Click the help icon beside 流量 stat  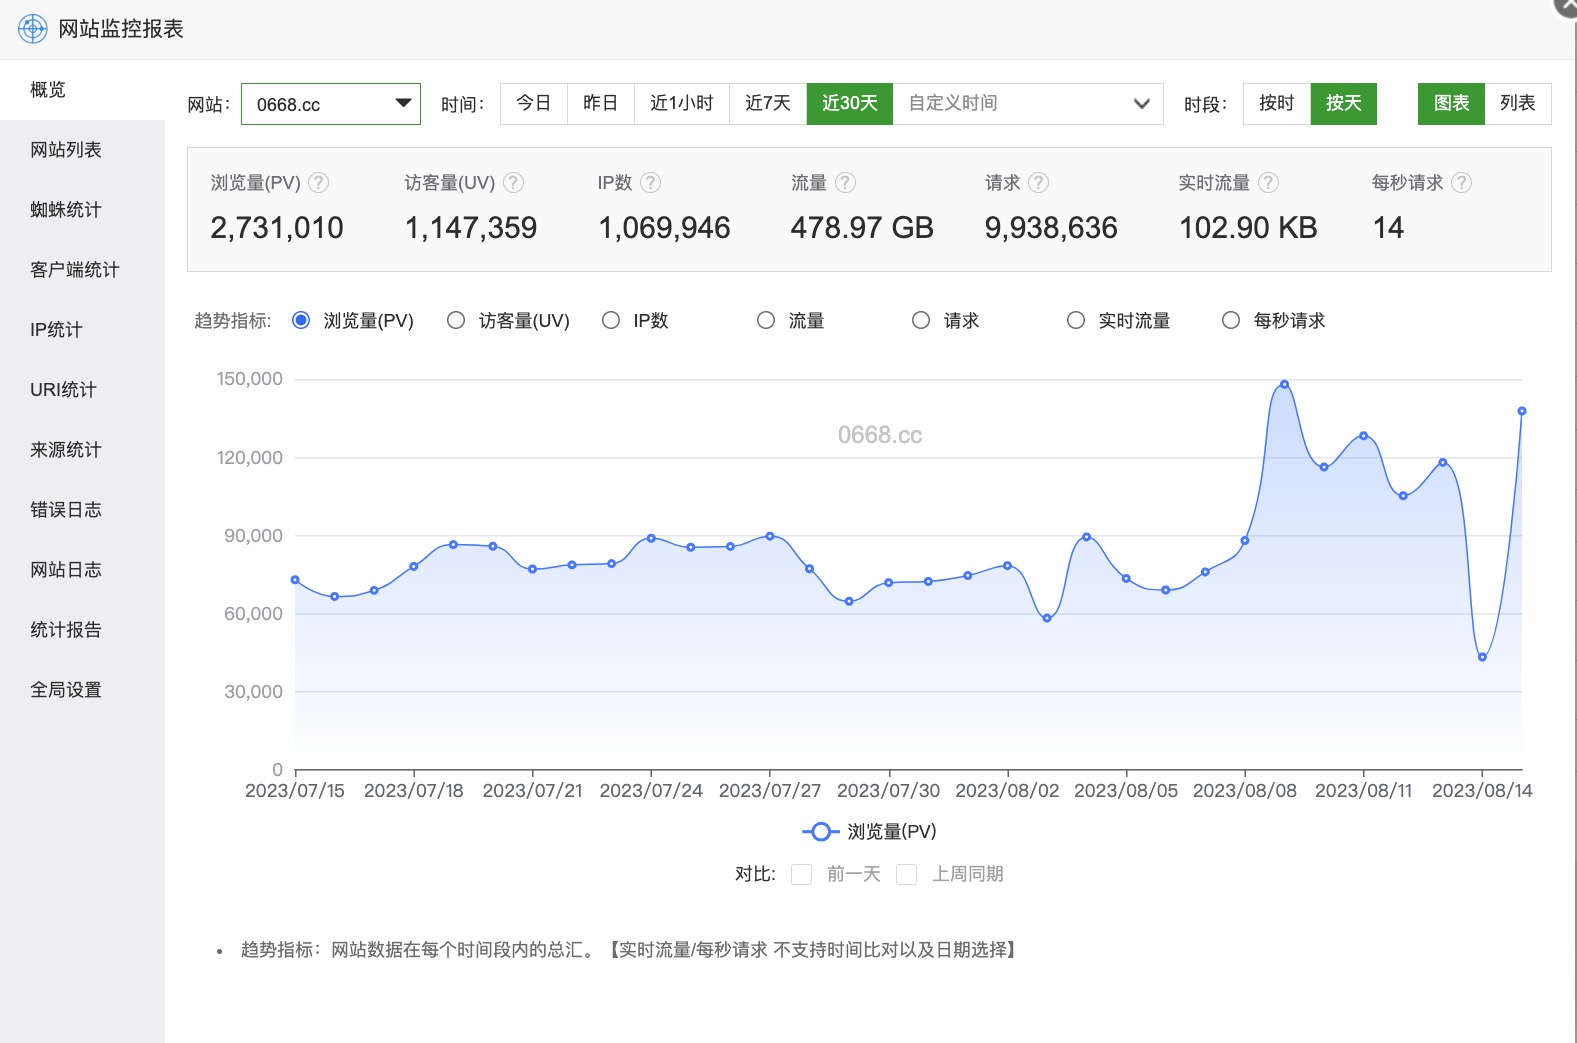point(845,183)
